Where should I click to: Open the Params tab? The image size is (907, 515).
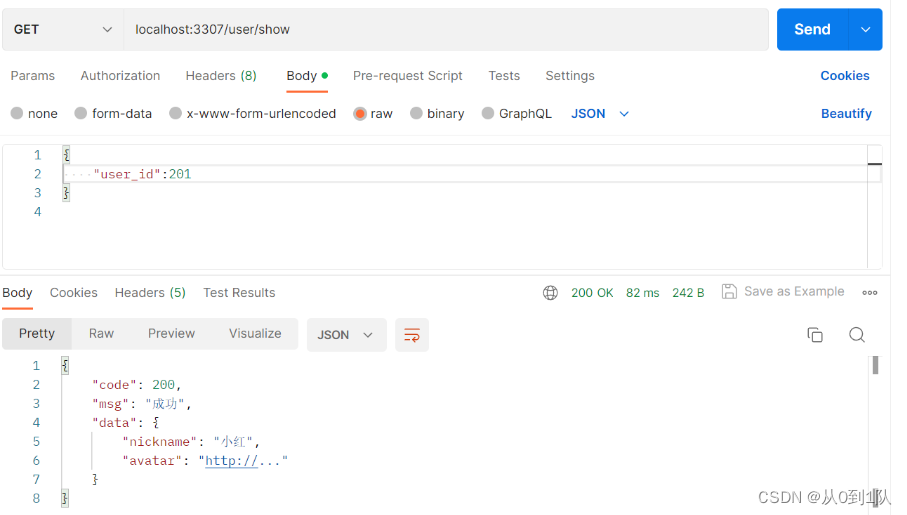[32, 76]
